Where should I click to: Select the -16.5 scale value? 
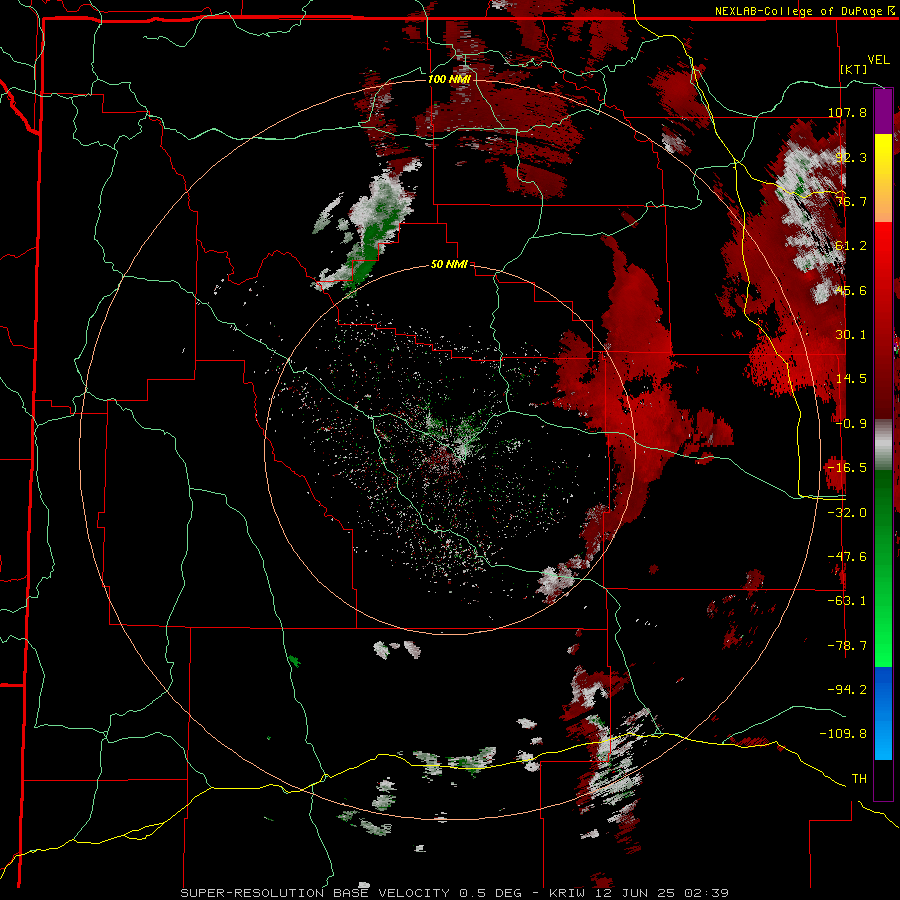(x=847, y=467)
